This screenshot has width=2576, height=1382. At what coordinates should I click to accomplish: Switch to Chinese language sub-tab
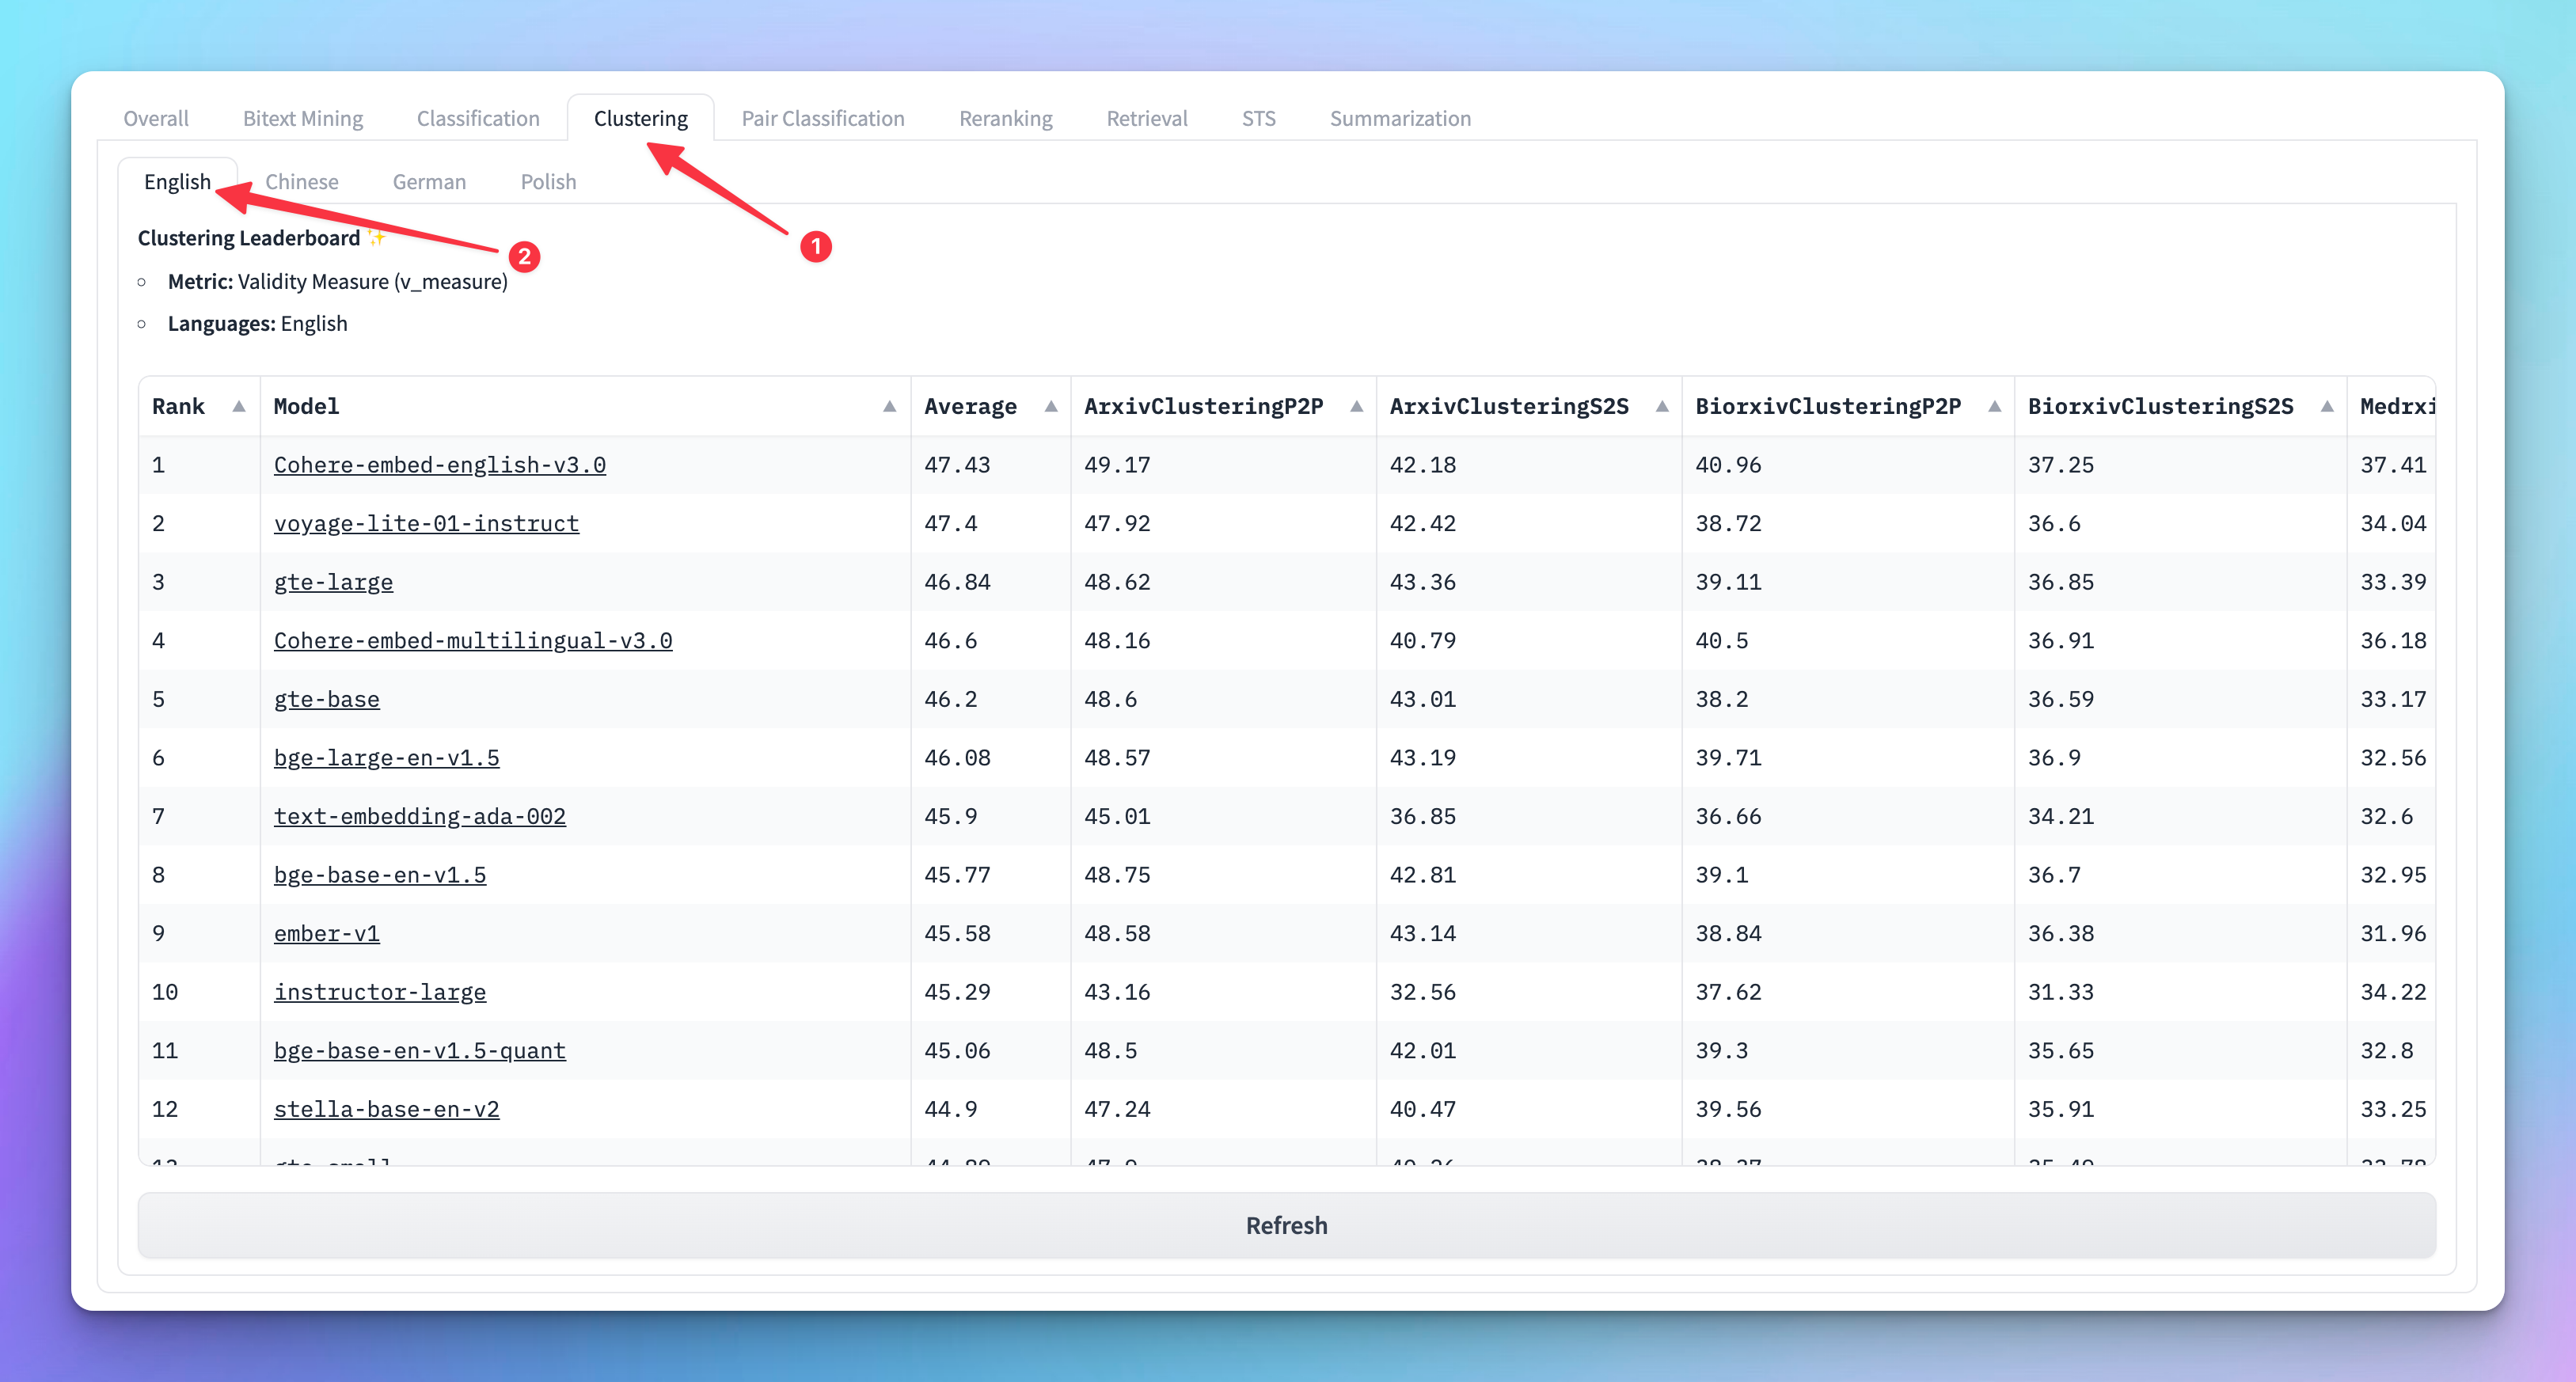(301, 182)
